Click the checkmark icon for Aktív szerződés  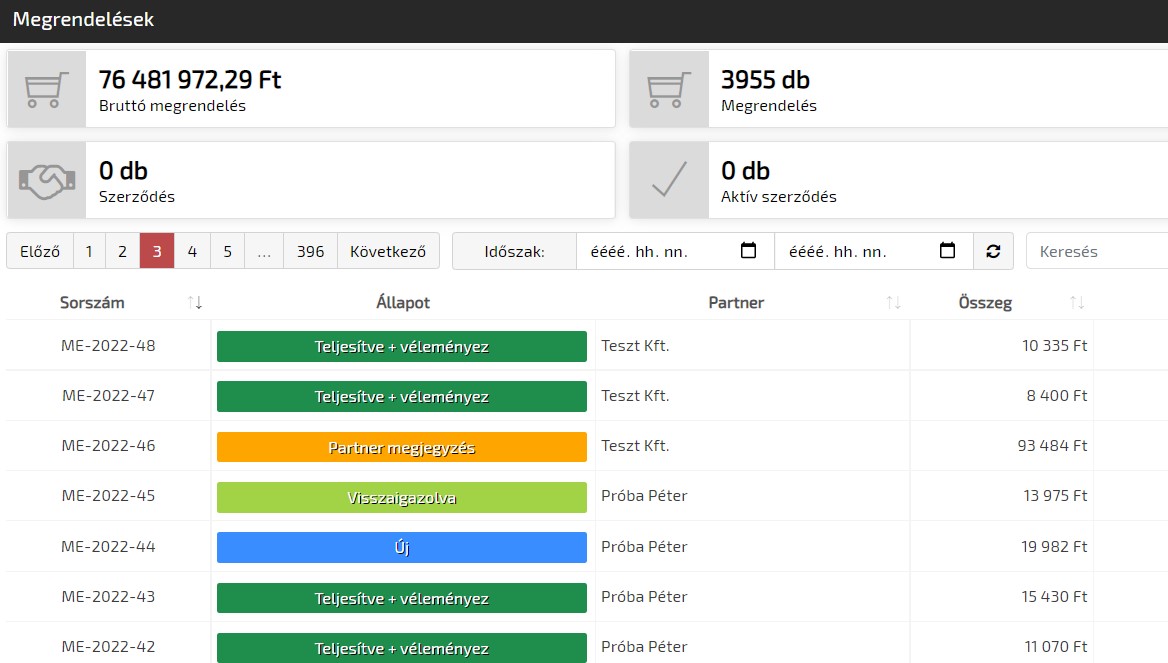(668, 180)
